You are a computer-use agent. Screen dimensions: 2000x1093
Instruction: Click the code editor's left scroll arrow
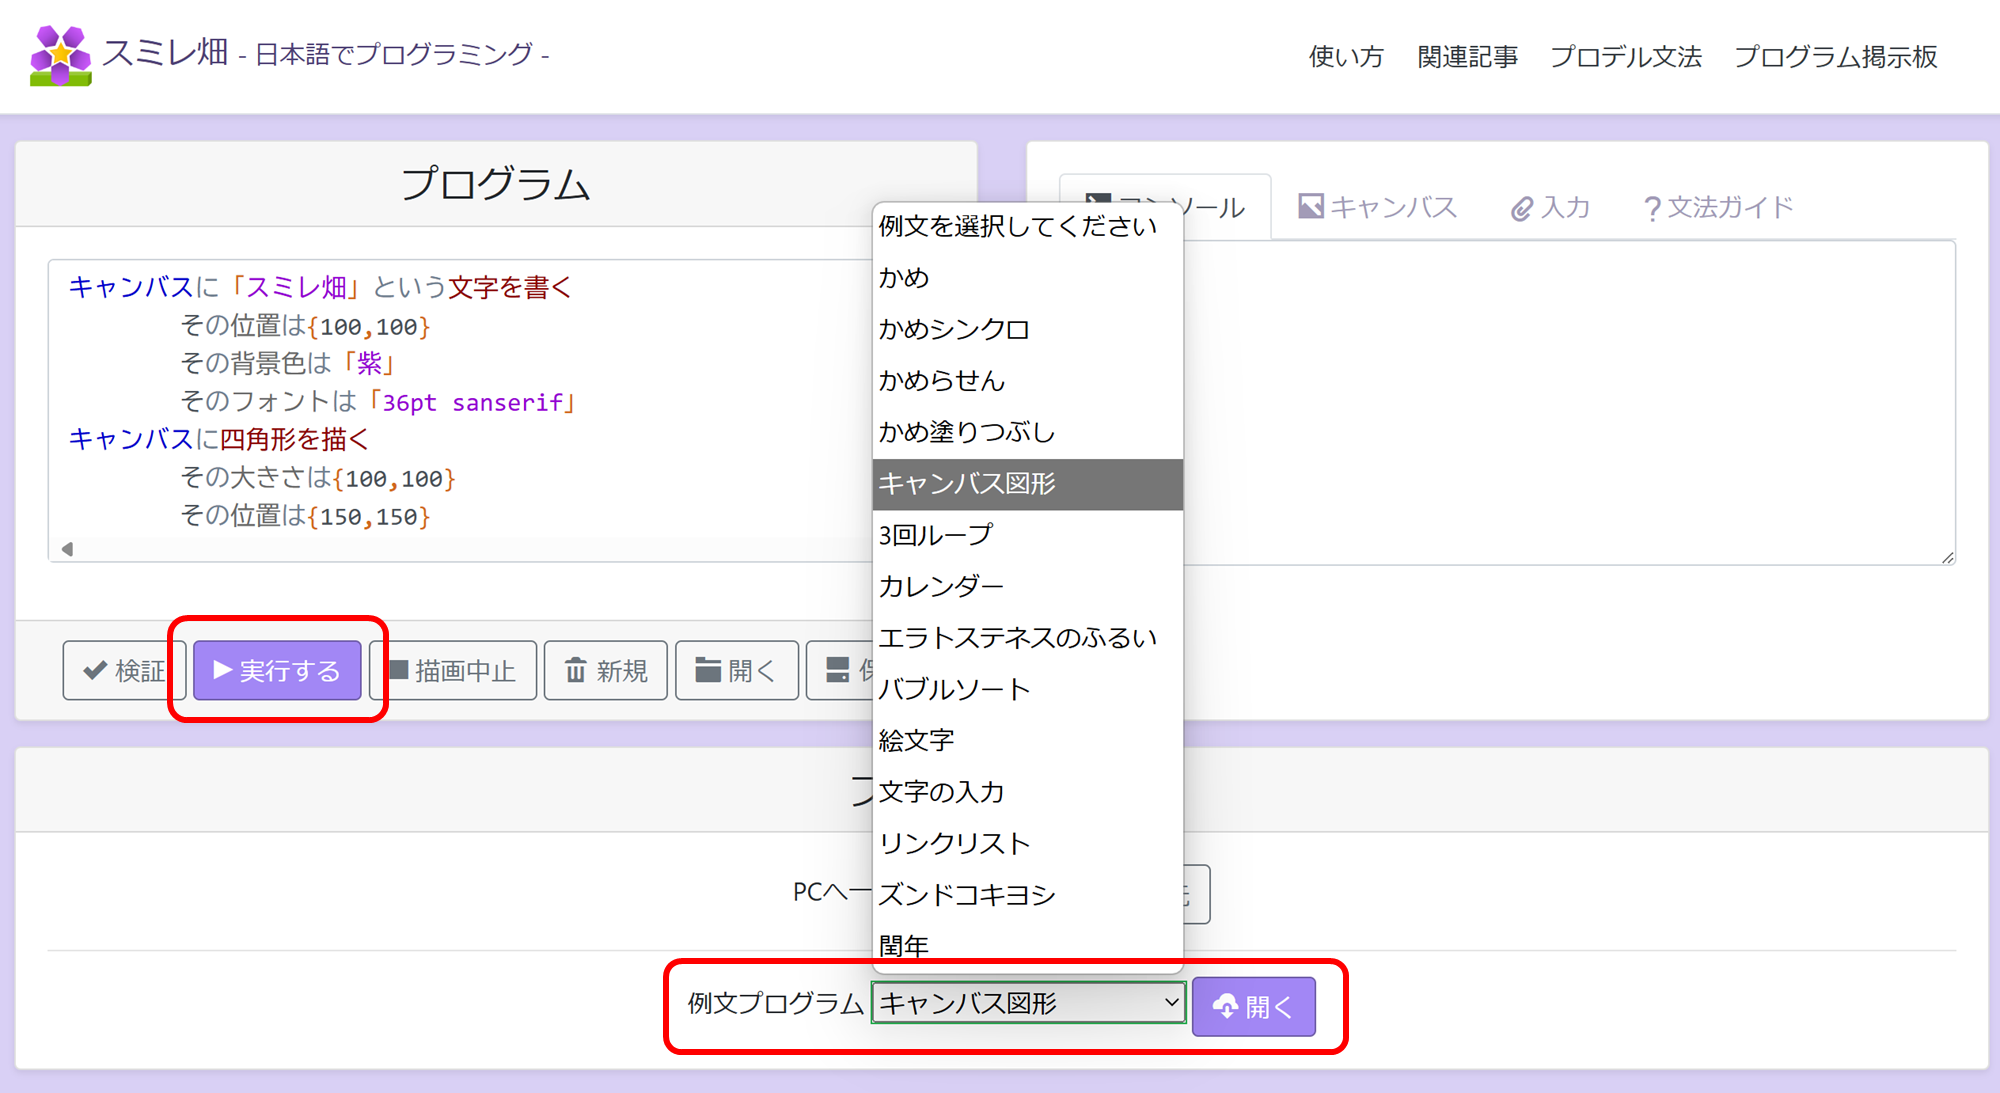click(67, 549)
